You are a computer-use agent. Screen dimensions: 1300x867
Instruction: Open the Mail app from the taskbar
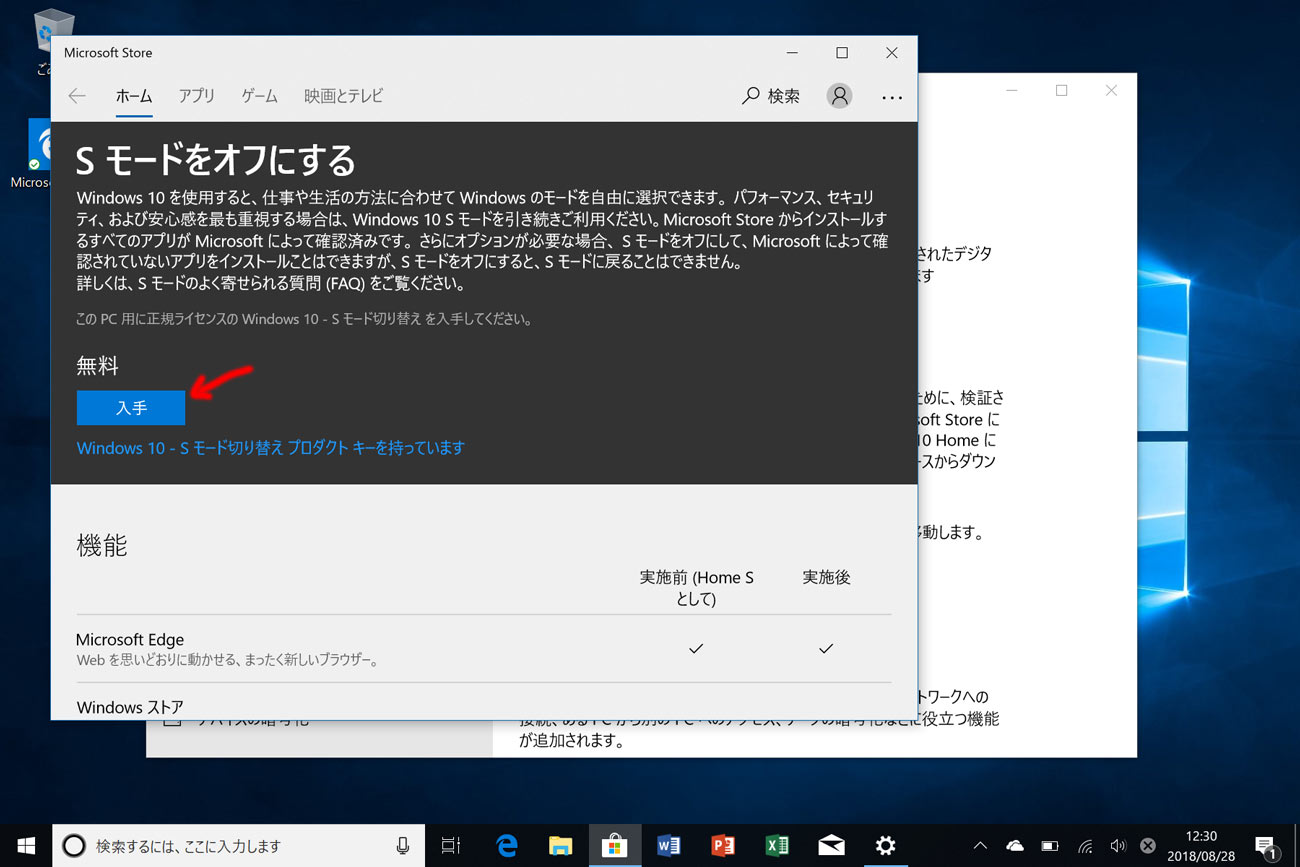831,846
